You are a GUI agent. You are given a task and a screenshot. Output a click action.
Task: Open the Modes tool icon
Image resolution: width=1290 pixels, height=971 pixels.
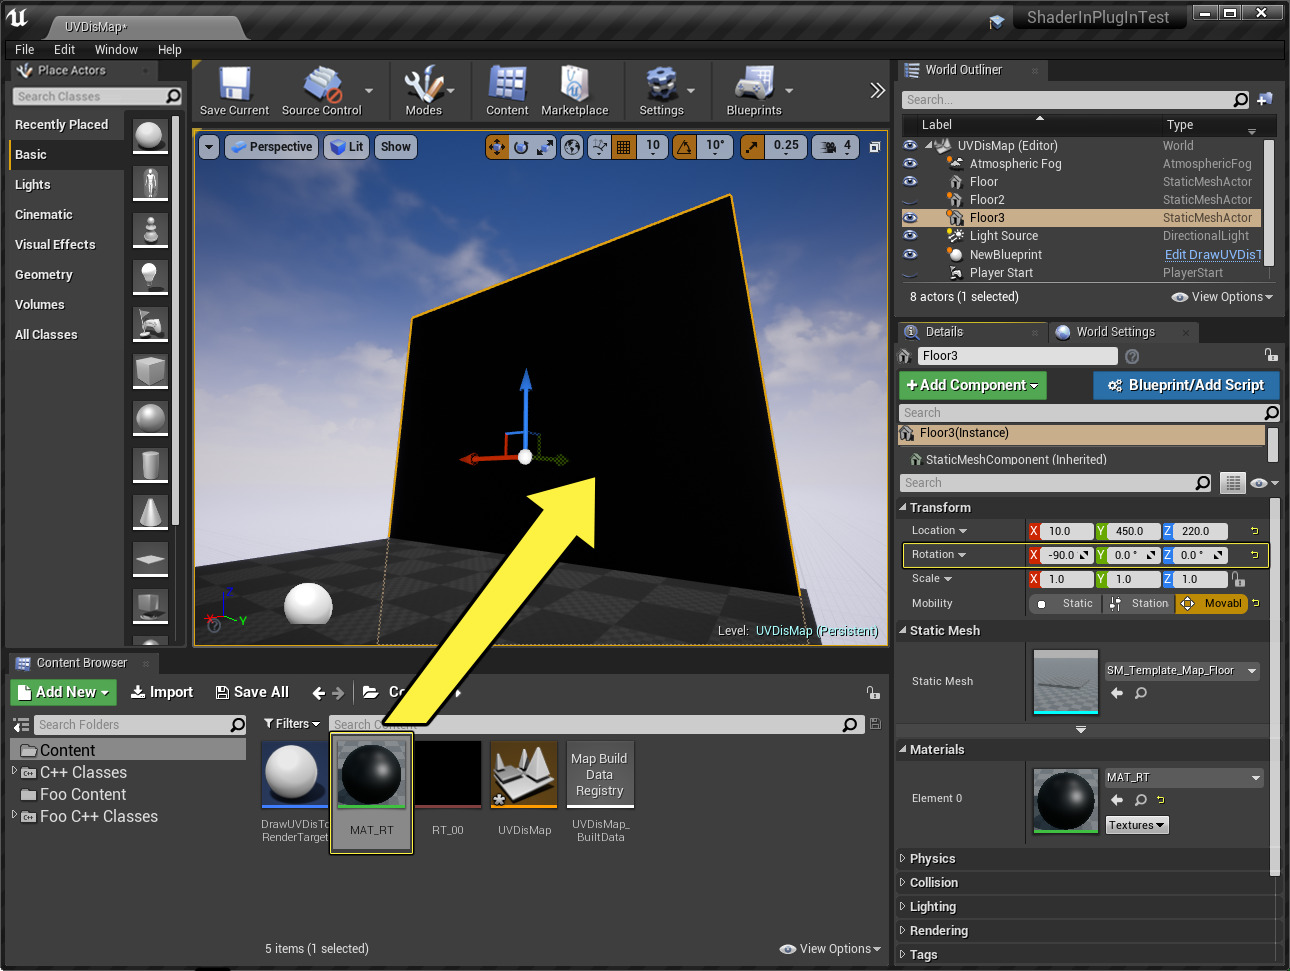point(423,86)
